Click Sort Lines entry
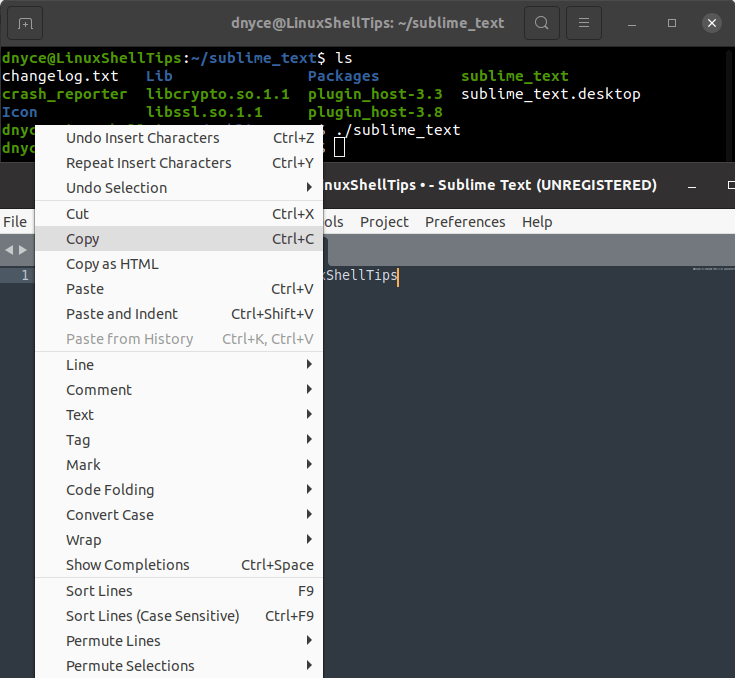This screenshot has height=678, width=735. pyautogui.click(x=179, y=591)
